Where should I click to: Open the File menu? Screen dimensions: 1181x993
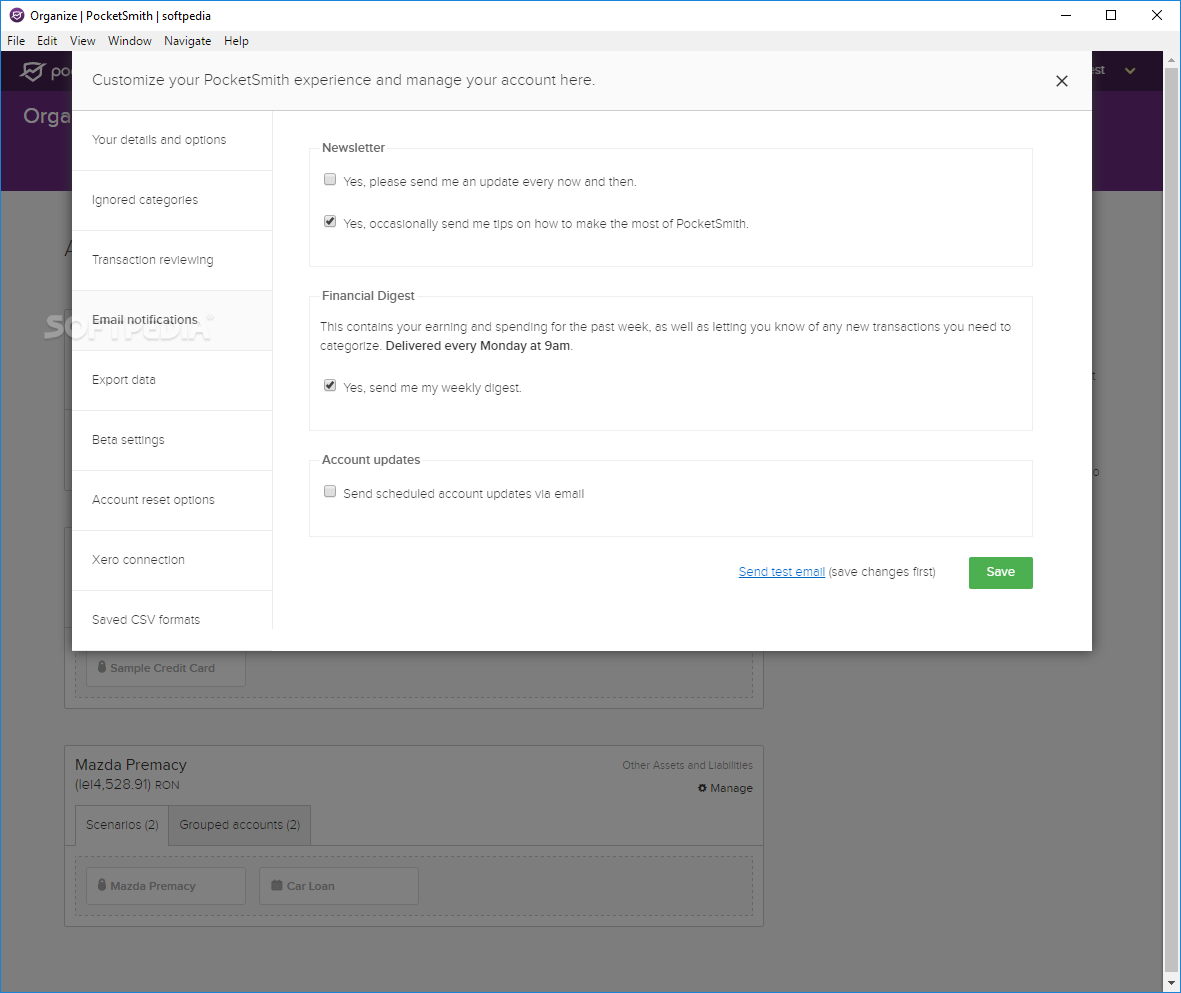pyautogui.click(x=16, y=41)
